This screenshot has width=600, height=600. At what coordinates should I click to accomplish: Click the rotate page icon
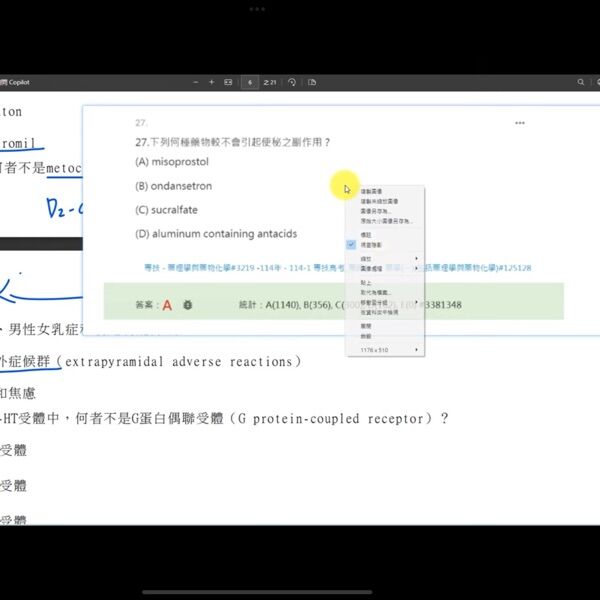coord(291,81)
